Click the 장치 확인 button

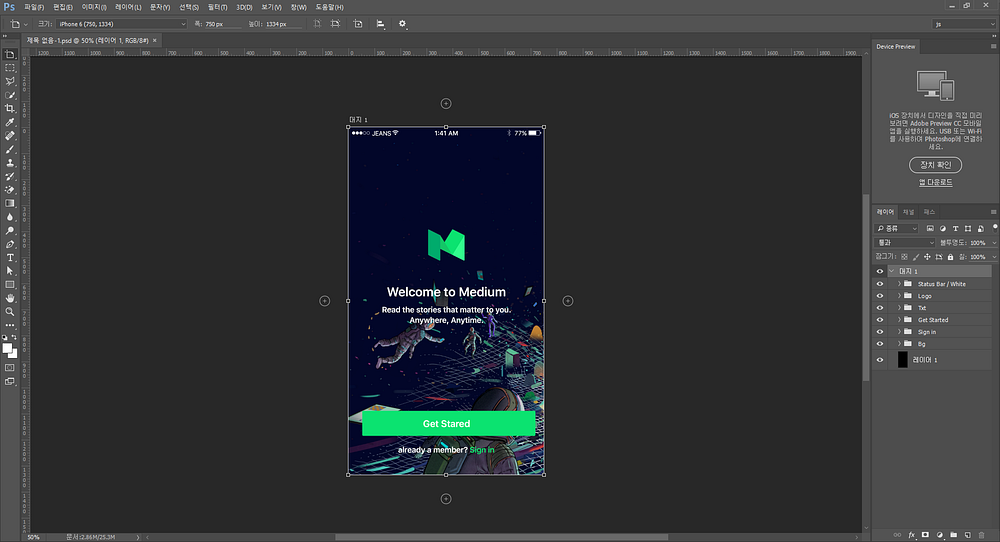936,165
